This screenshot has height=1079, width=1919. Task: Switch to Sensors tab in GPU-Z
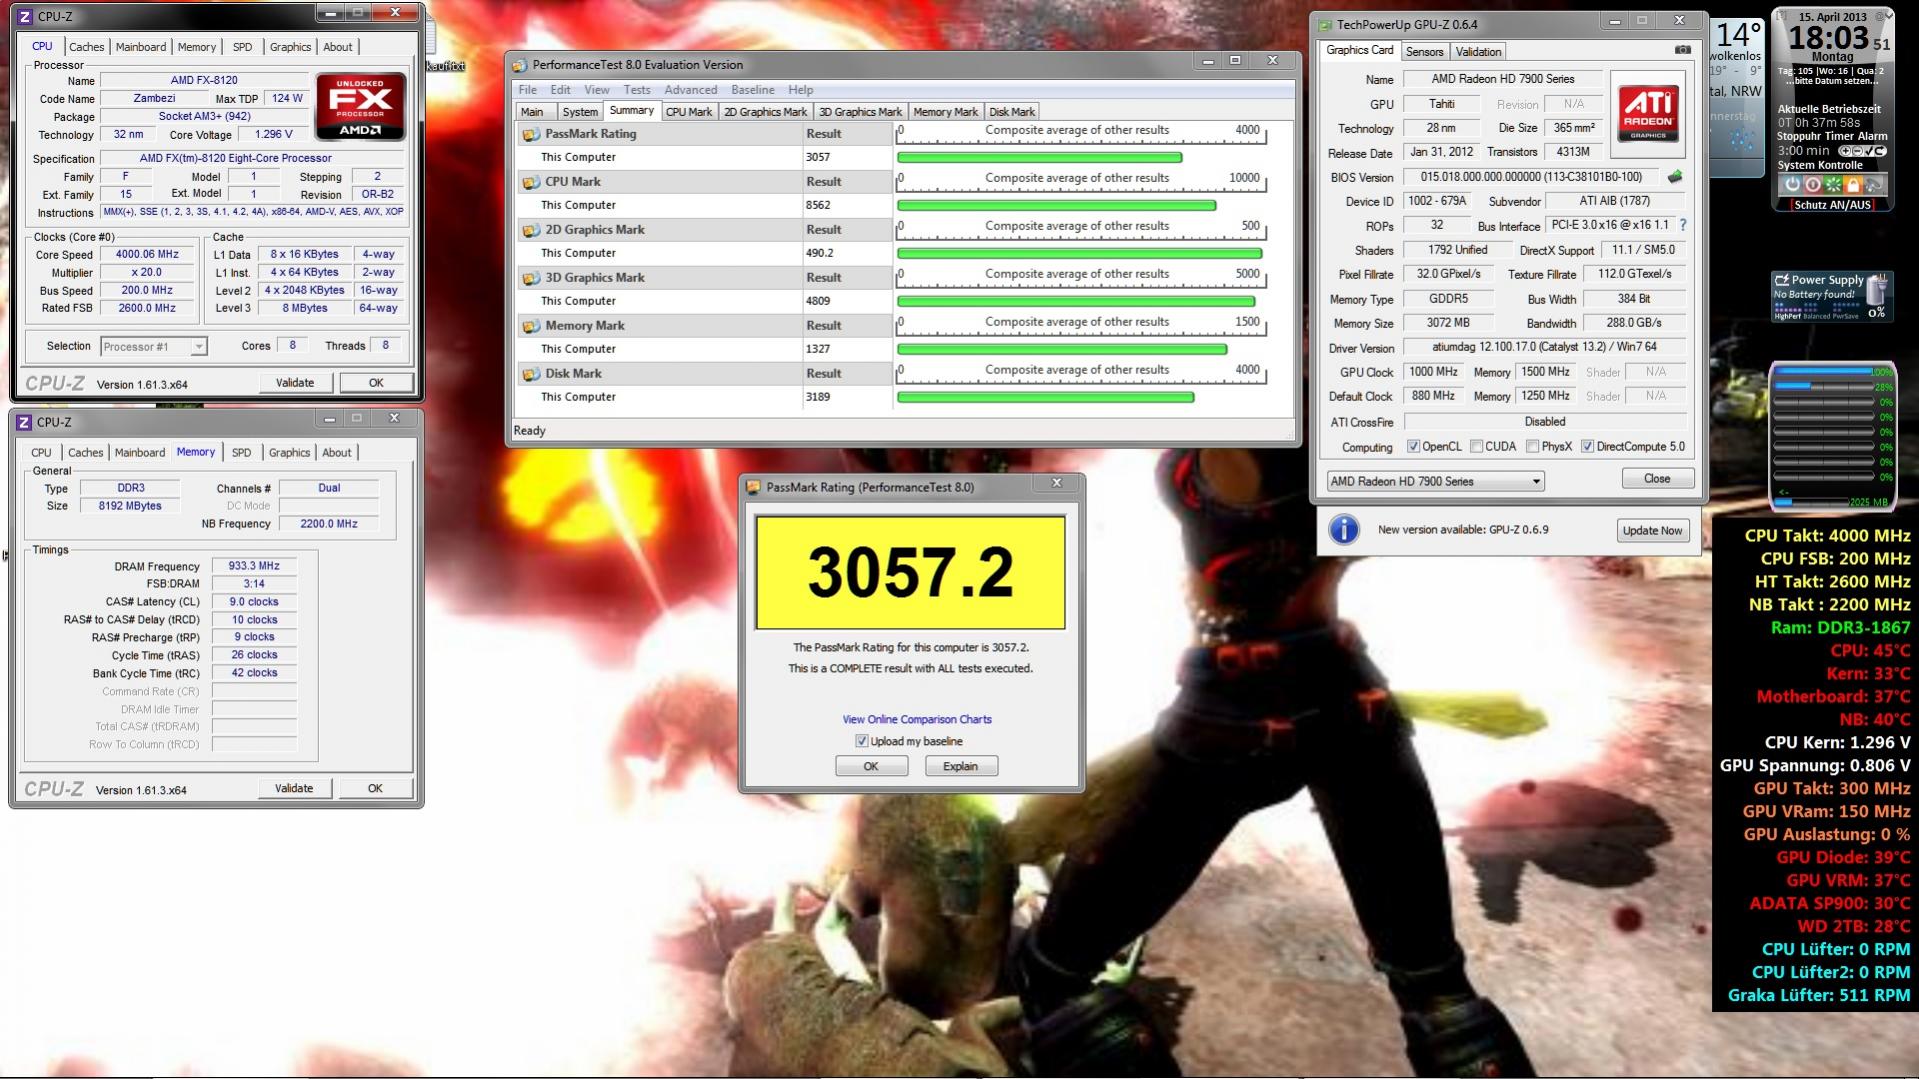[1424, 52]
